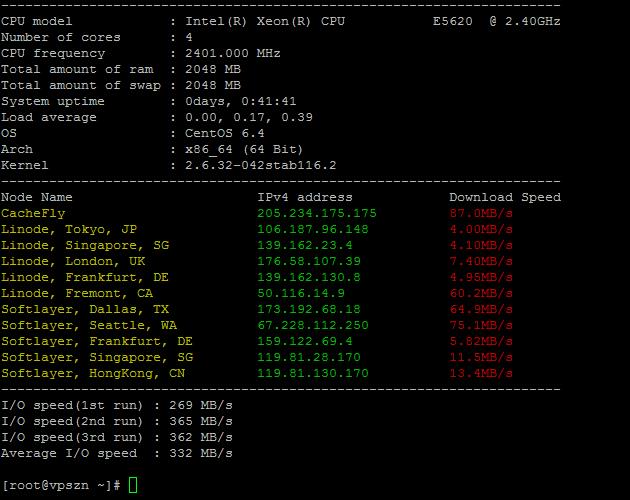
Task: Click IP address 139.162.130.8
Action: pos(309,278)
